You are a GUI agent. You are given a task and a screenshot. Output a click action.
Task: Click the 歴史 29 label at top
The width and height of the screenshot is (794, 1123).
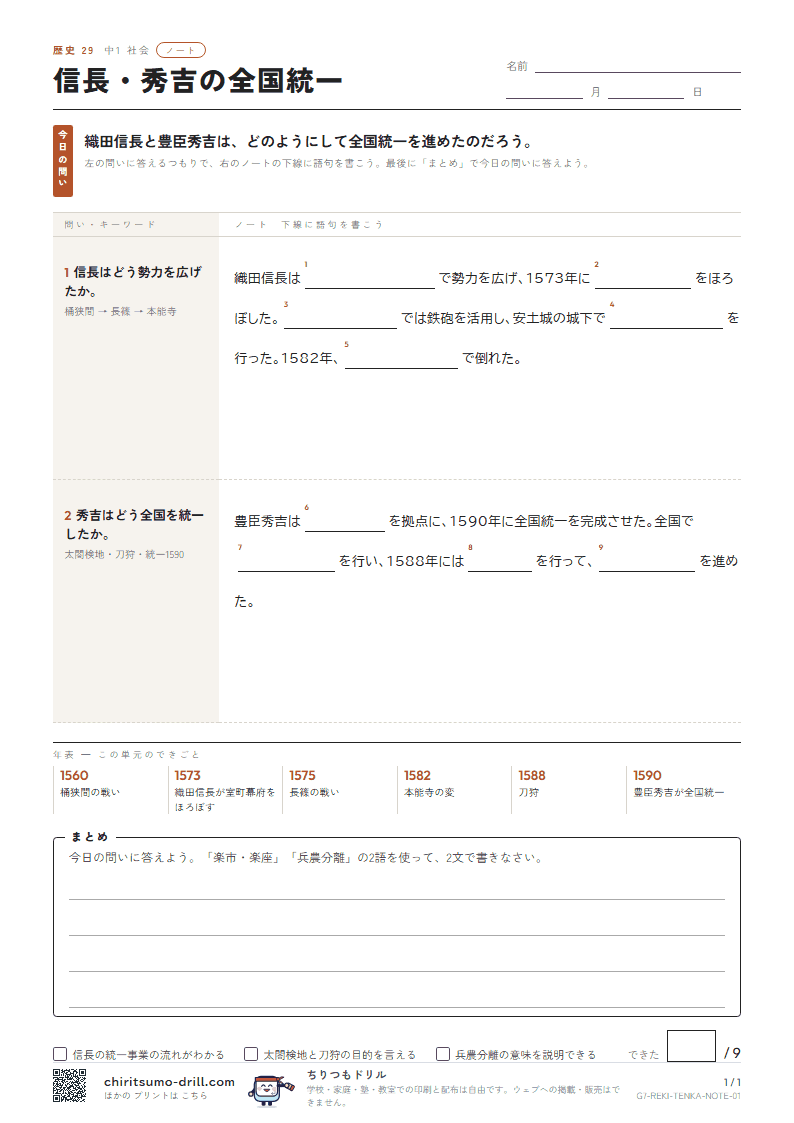tap(73, 50)
